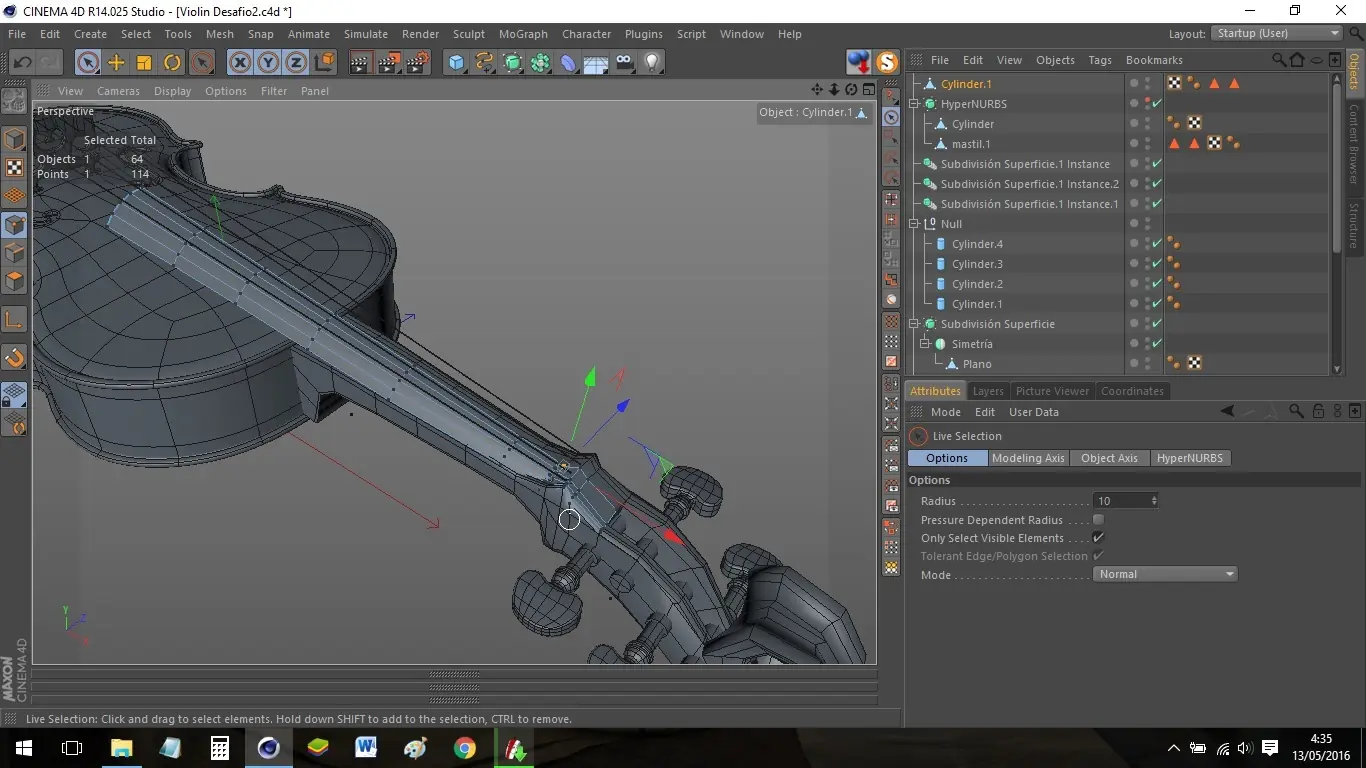Toggle HyperNURBS enable checkmark
Image resolution: width=1366 pixels, height=768 pixels.
point(1157,104)
